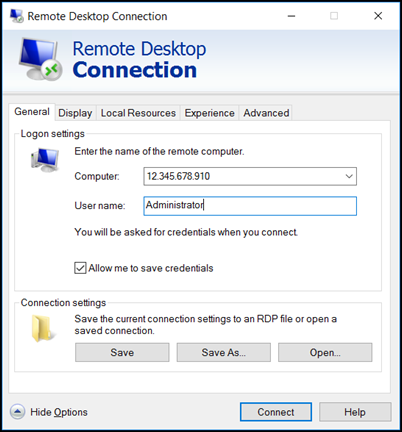Click the yellow folder icon in Connection settings
402x432 pixels.
[x=42, y=328]
